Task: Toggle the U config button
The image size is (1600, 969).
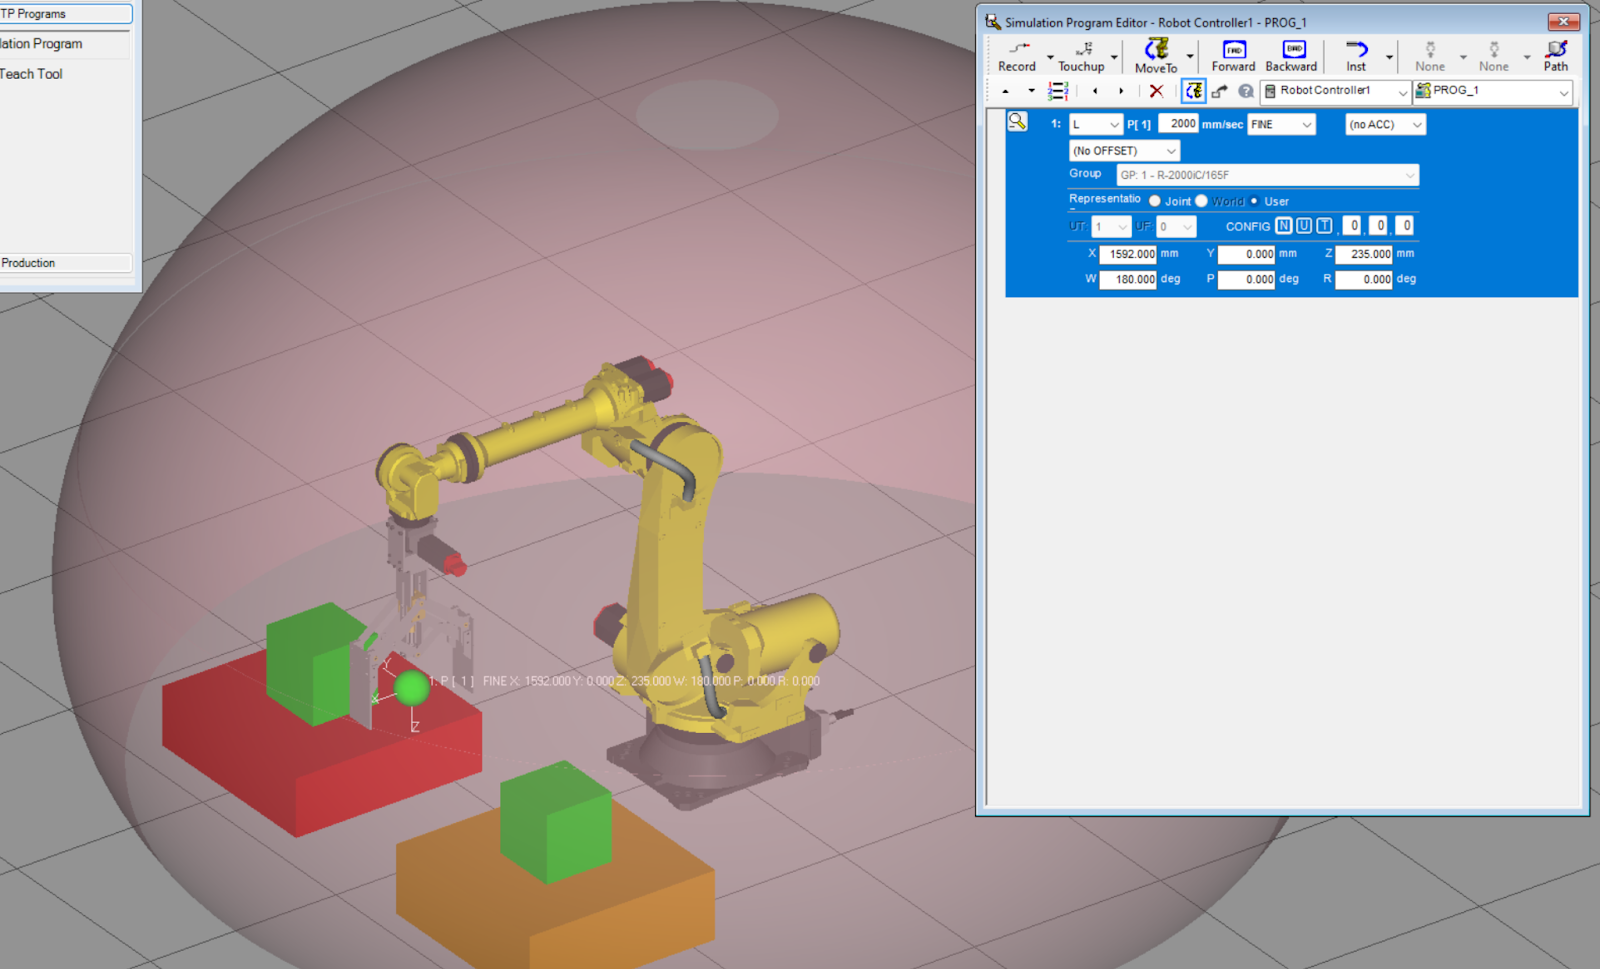Action: [1304, 226]
